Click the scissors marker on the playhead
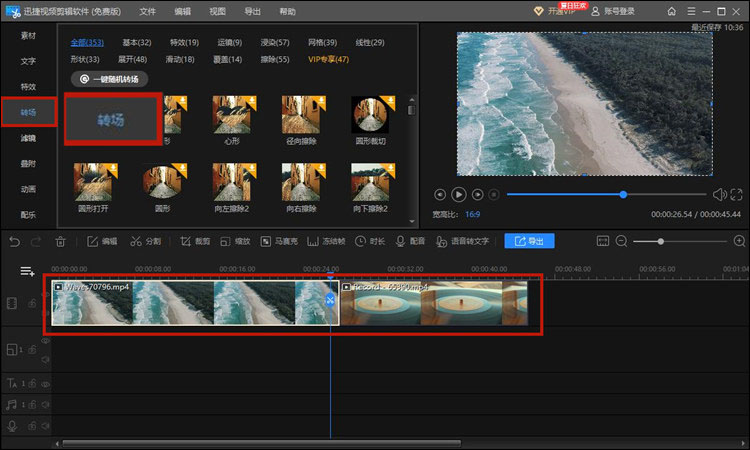Viewport: 750px width, 450px height. [x=330, y=300]
